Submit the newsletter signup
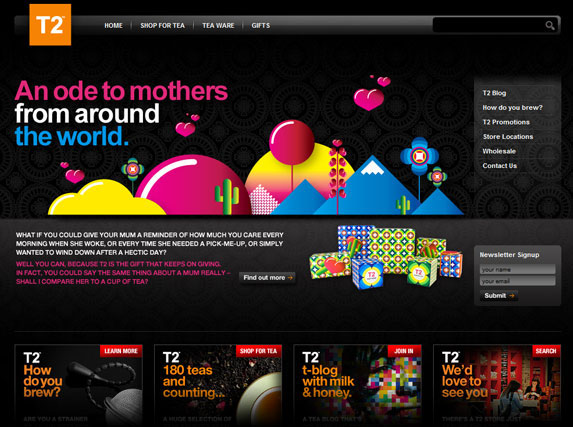Screen dimensions: 573x427 pyautogui.click(x=499, y=295)
